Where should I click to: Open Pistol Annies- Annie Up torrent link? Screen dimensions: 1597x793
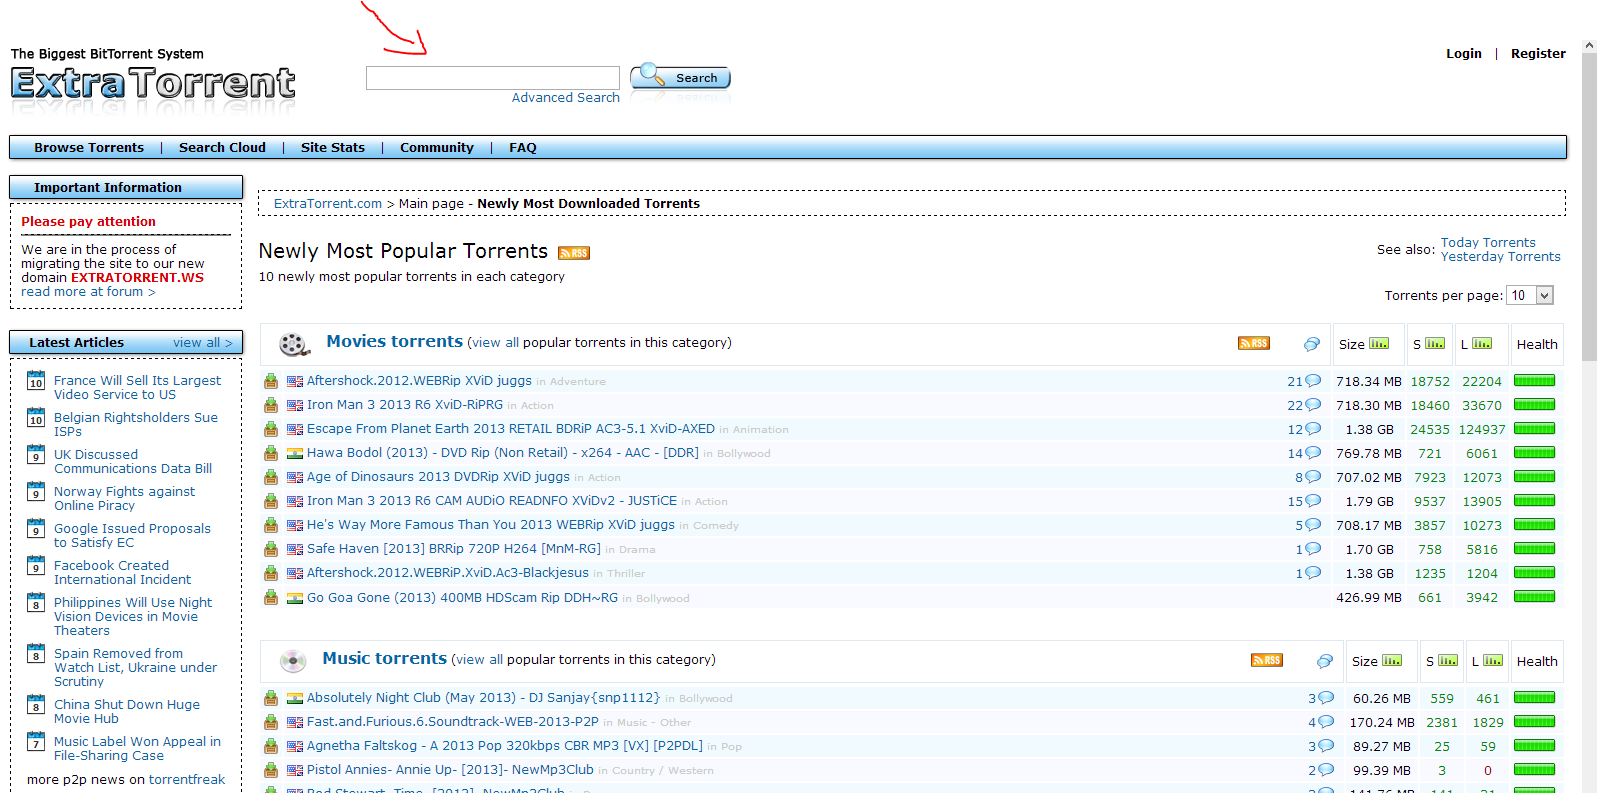[450, 769]
